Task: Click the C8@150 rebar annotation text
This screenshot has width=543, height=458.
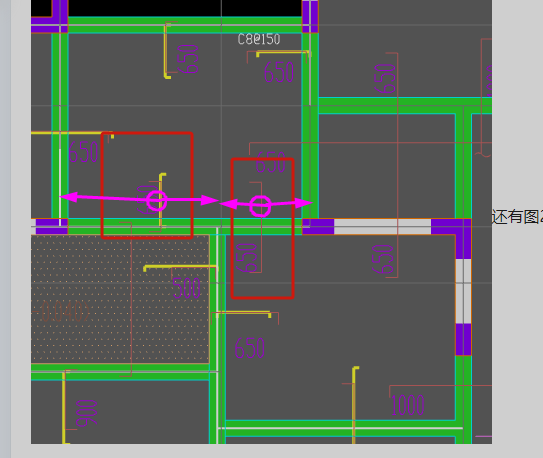Action: point(259,39)
